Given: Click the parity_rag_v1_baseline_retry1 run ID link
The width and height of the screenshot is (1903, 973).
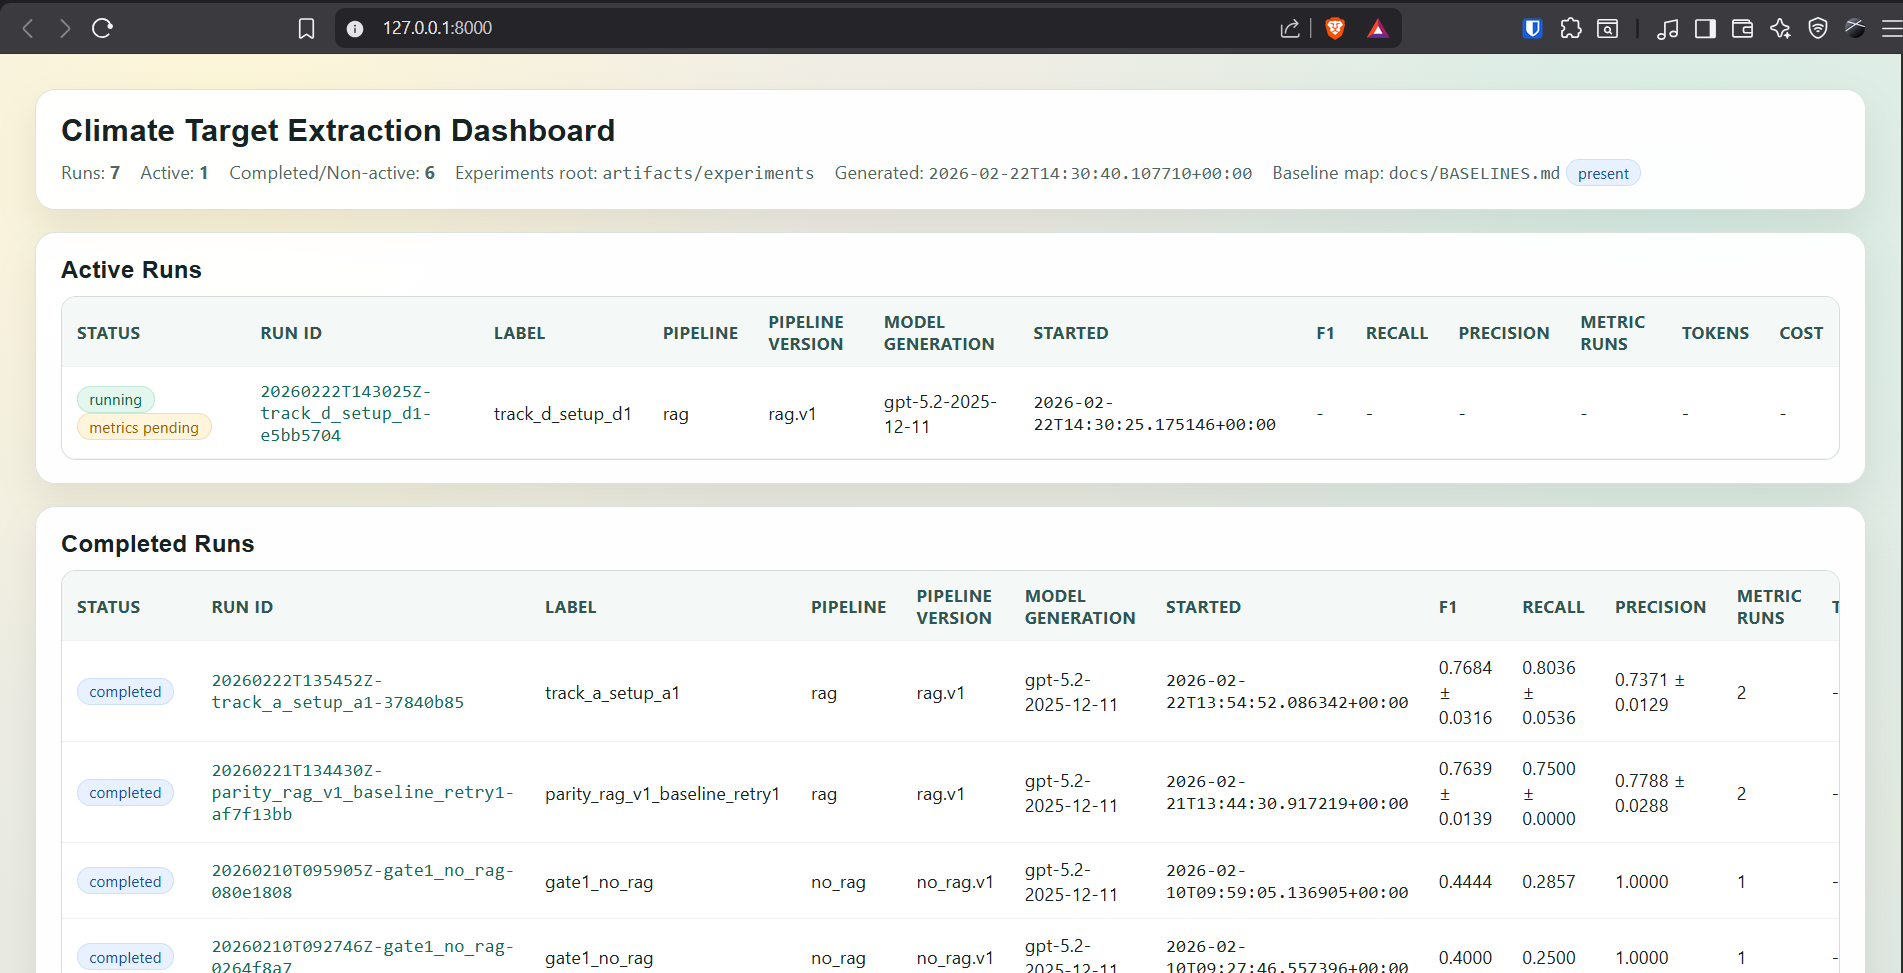Looking at the screenshot, I should [x=361, y=792].
